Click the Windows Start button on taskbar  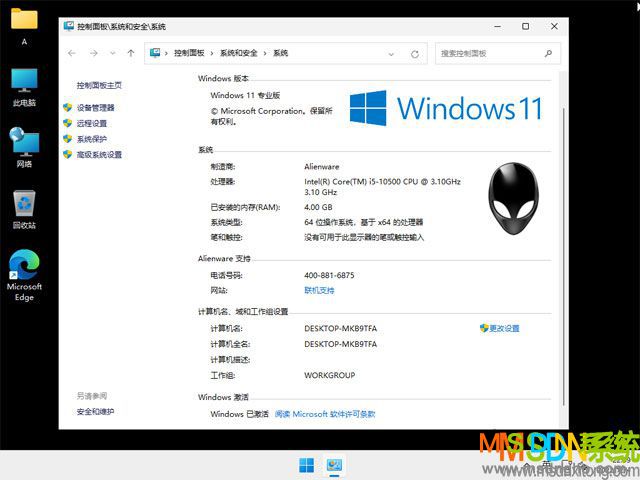[x=307, y=465]
